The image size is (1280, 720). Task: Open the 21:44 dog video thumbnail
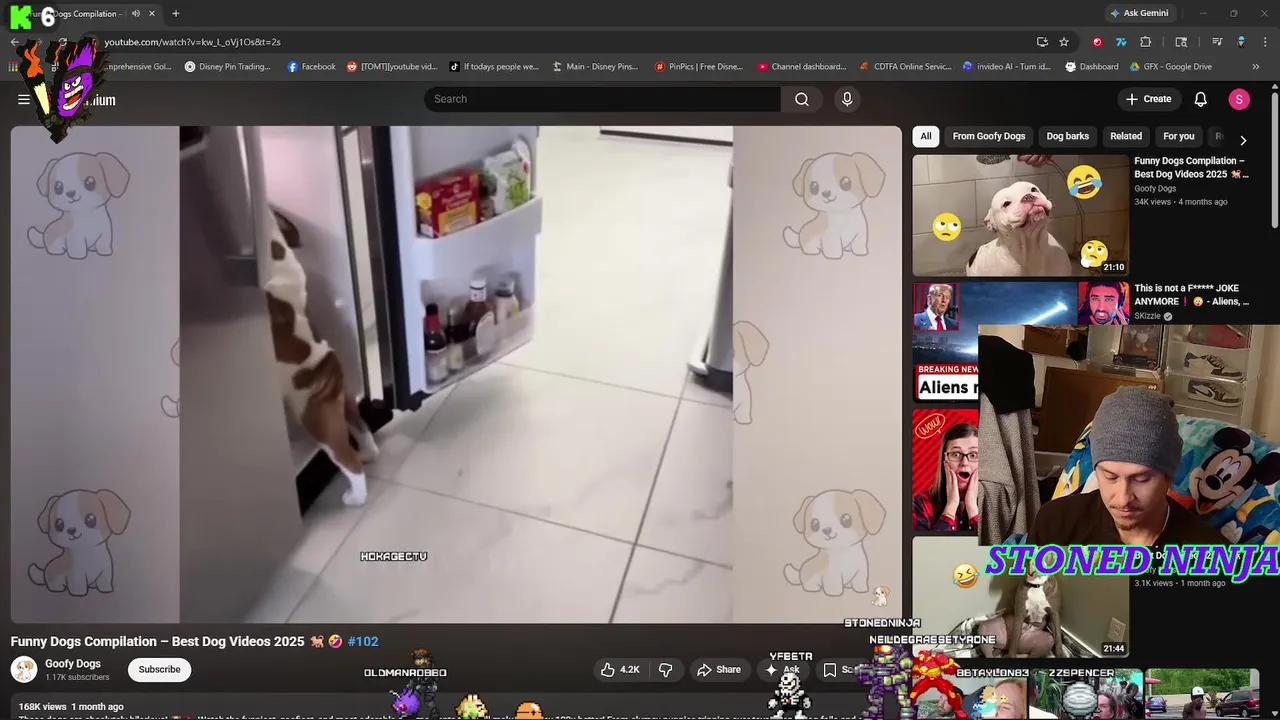pos(1020,597)
